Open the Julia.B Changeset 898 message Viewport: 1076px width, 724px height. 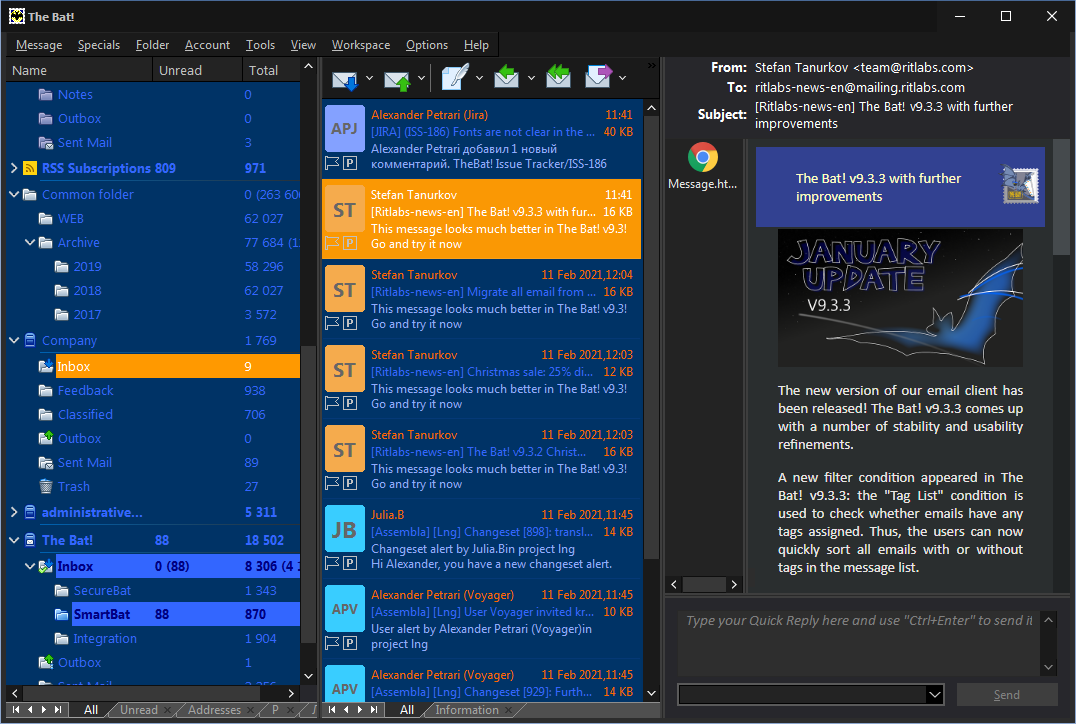(x=482, y=539)
